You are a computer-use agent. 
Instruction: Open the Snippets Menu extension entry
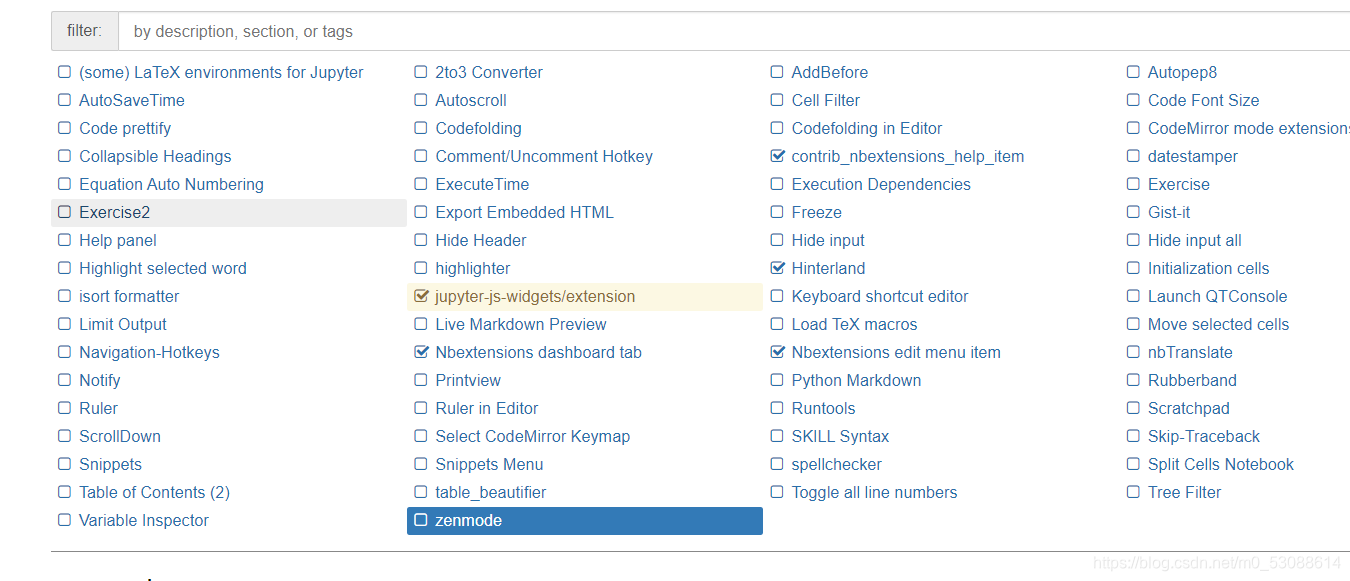(489, 464)
